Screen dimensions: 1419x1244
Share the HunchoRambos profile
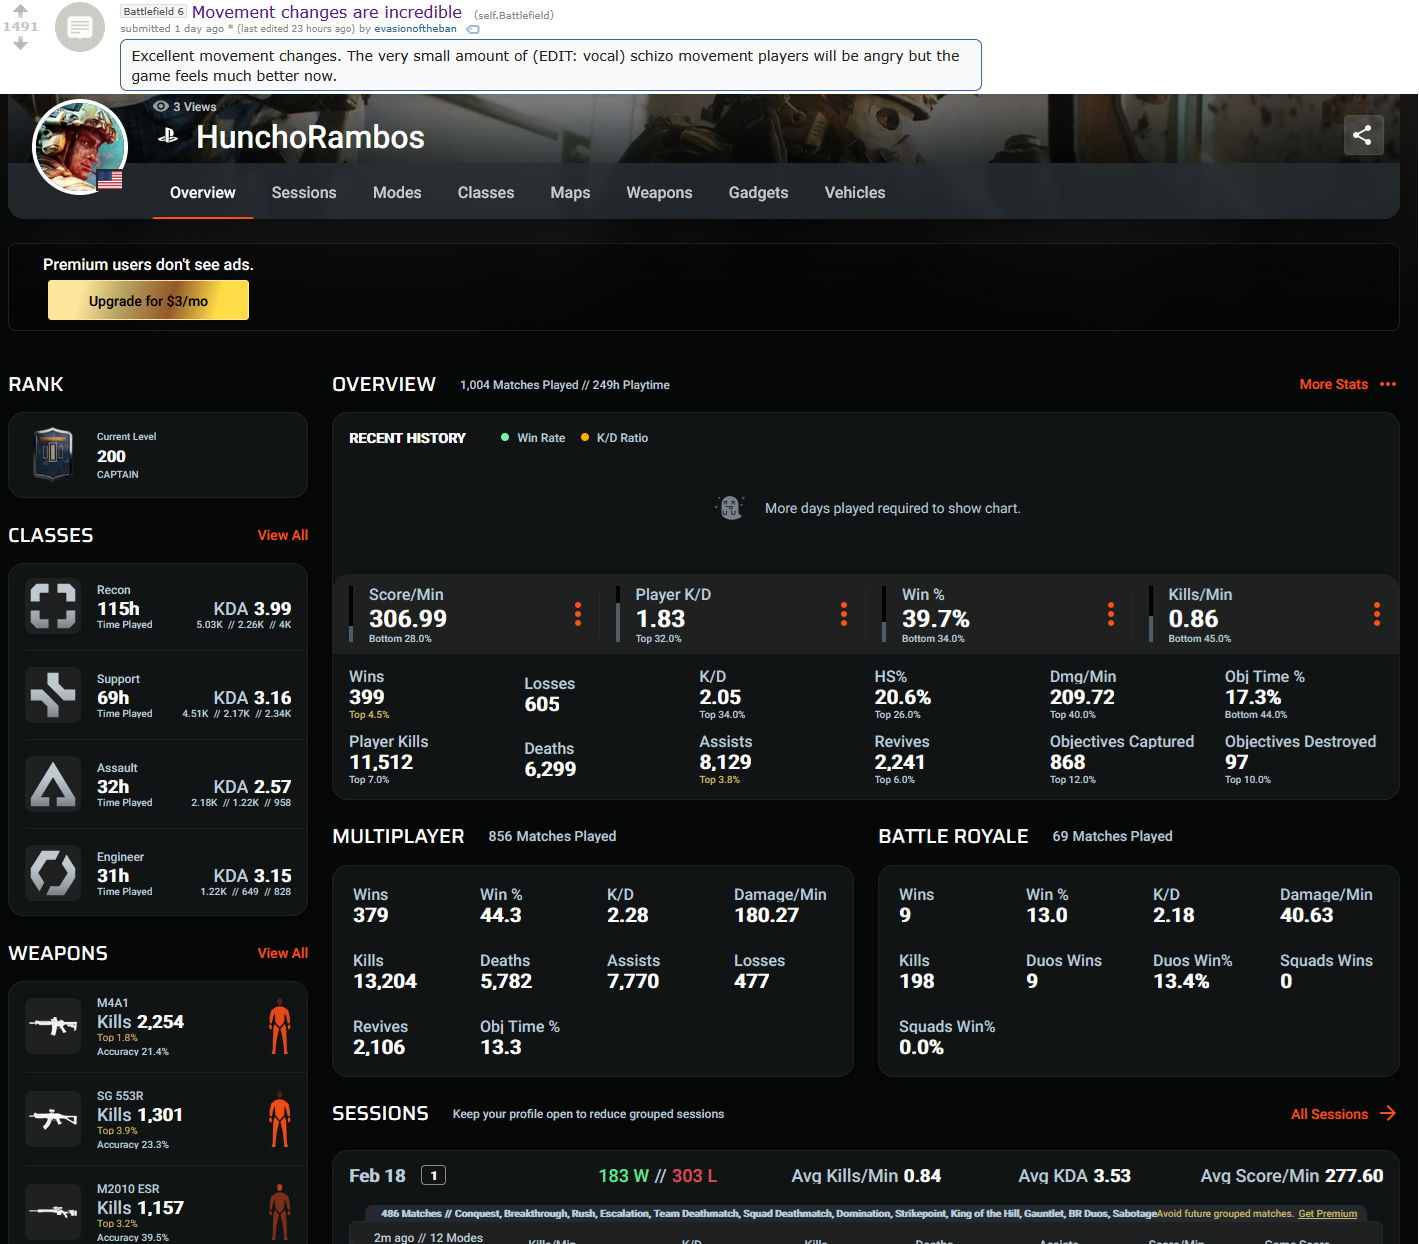(x=1363, y=135)
